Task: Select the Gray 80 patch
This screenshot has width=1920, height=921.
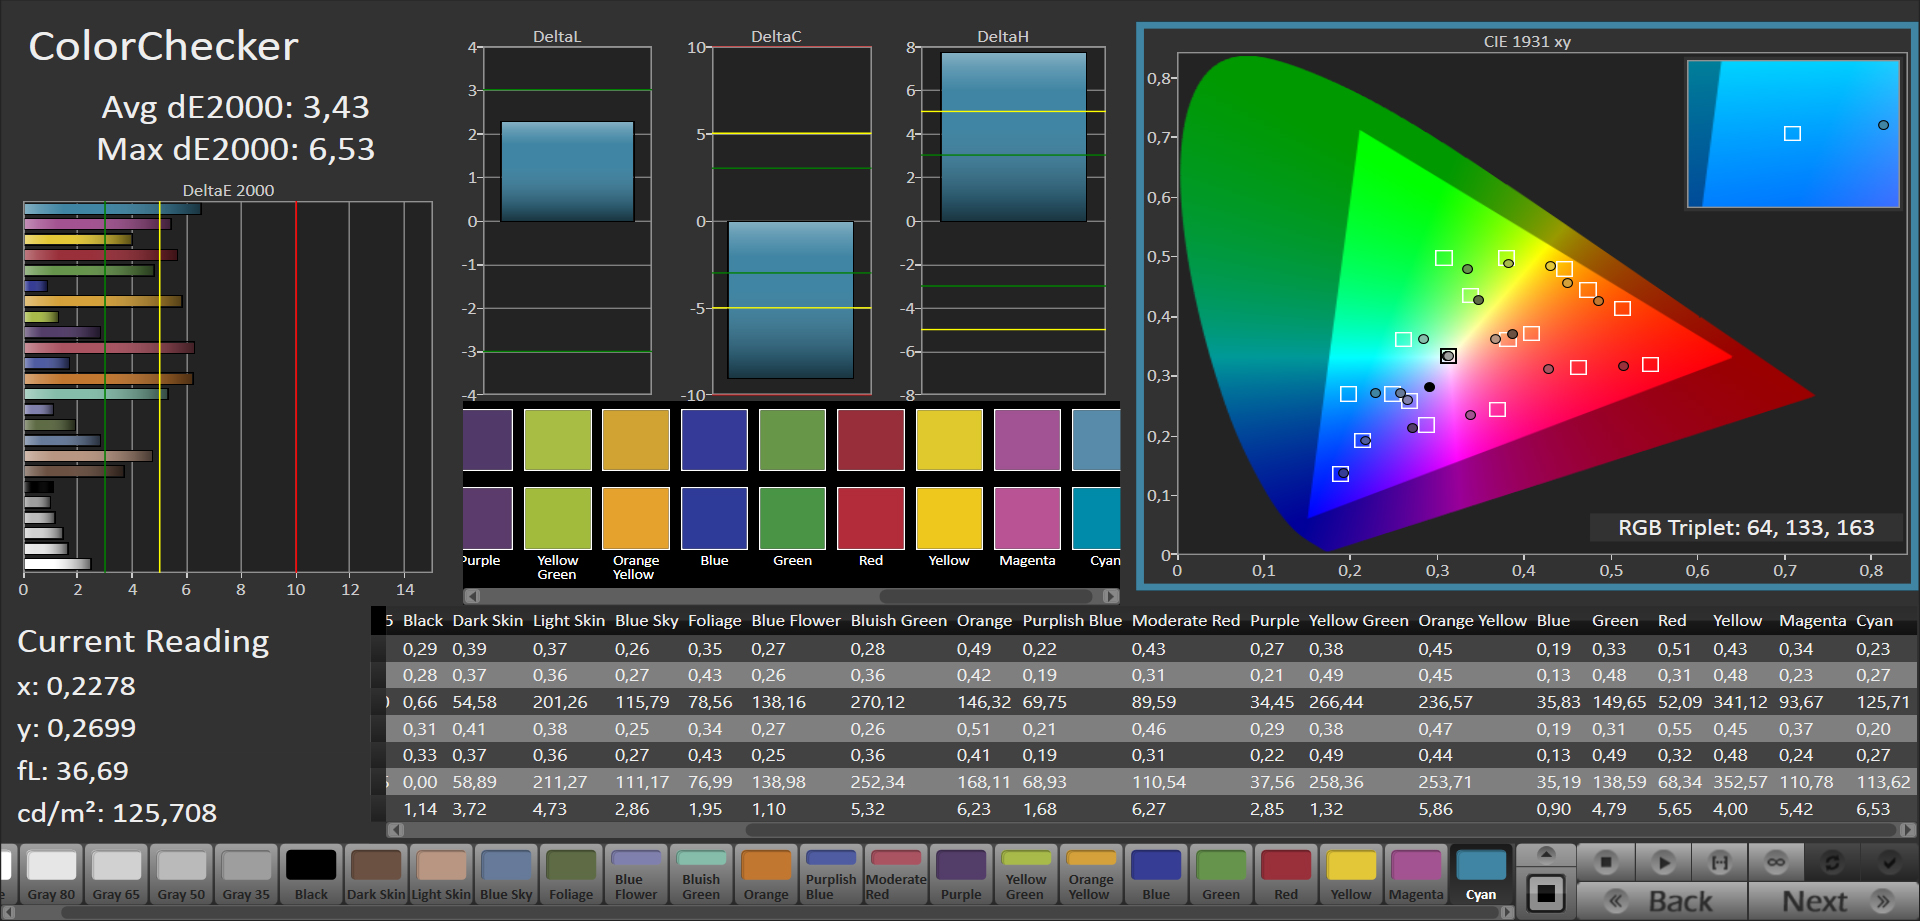Action: (x=51, y=875)
